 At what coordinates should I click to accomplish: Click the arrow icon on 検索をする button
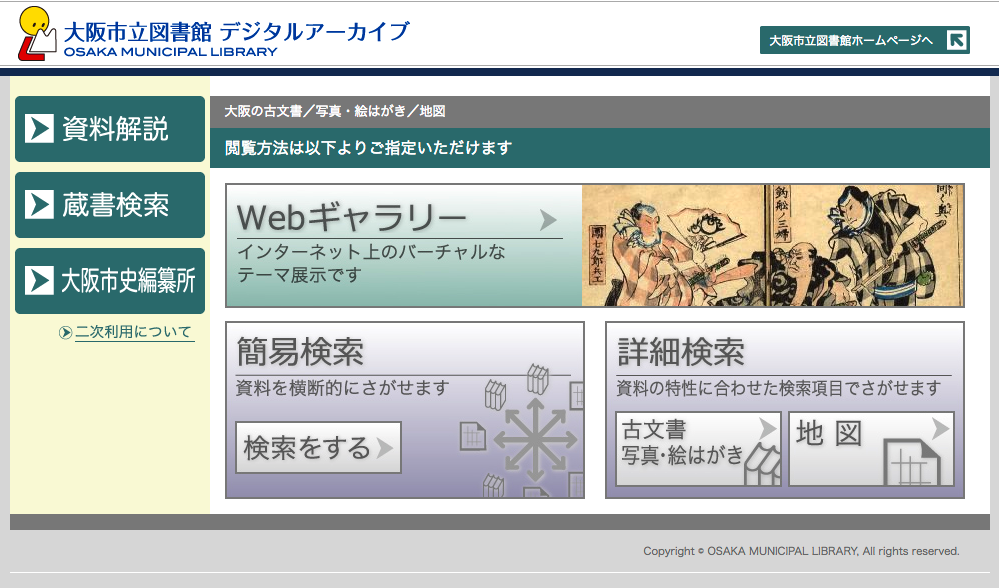click(384, 448)
